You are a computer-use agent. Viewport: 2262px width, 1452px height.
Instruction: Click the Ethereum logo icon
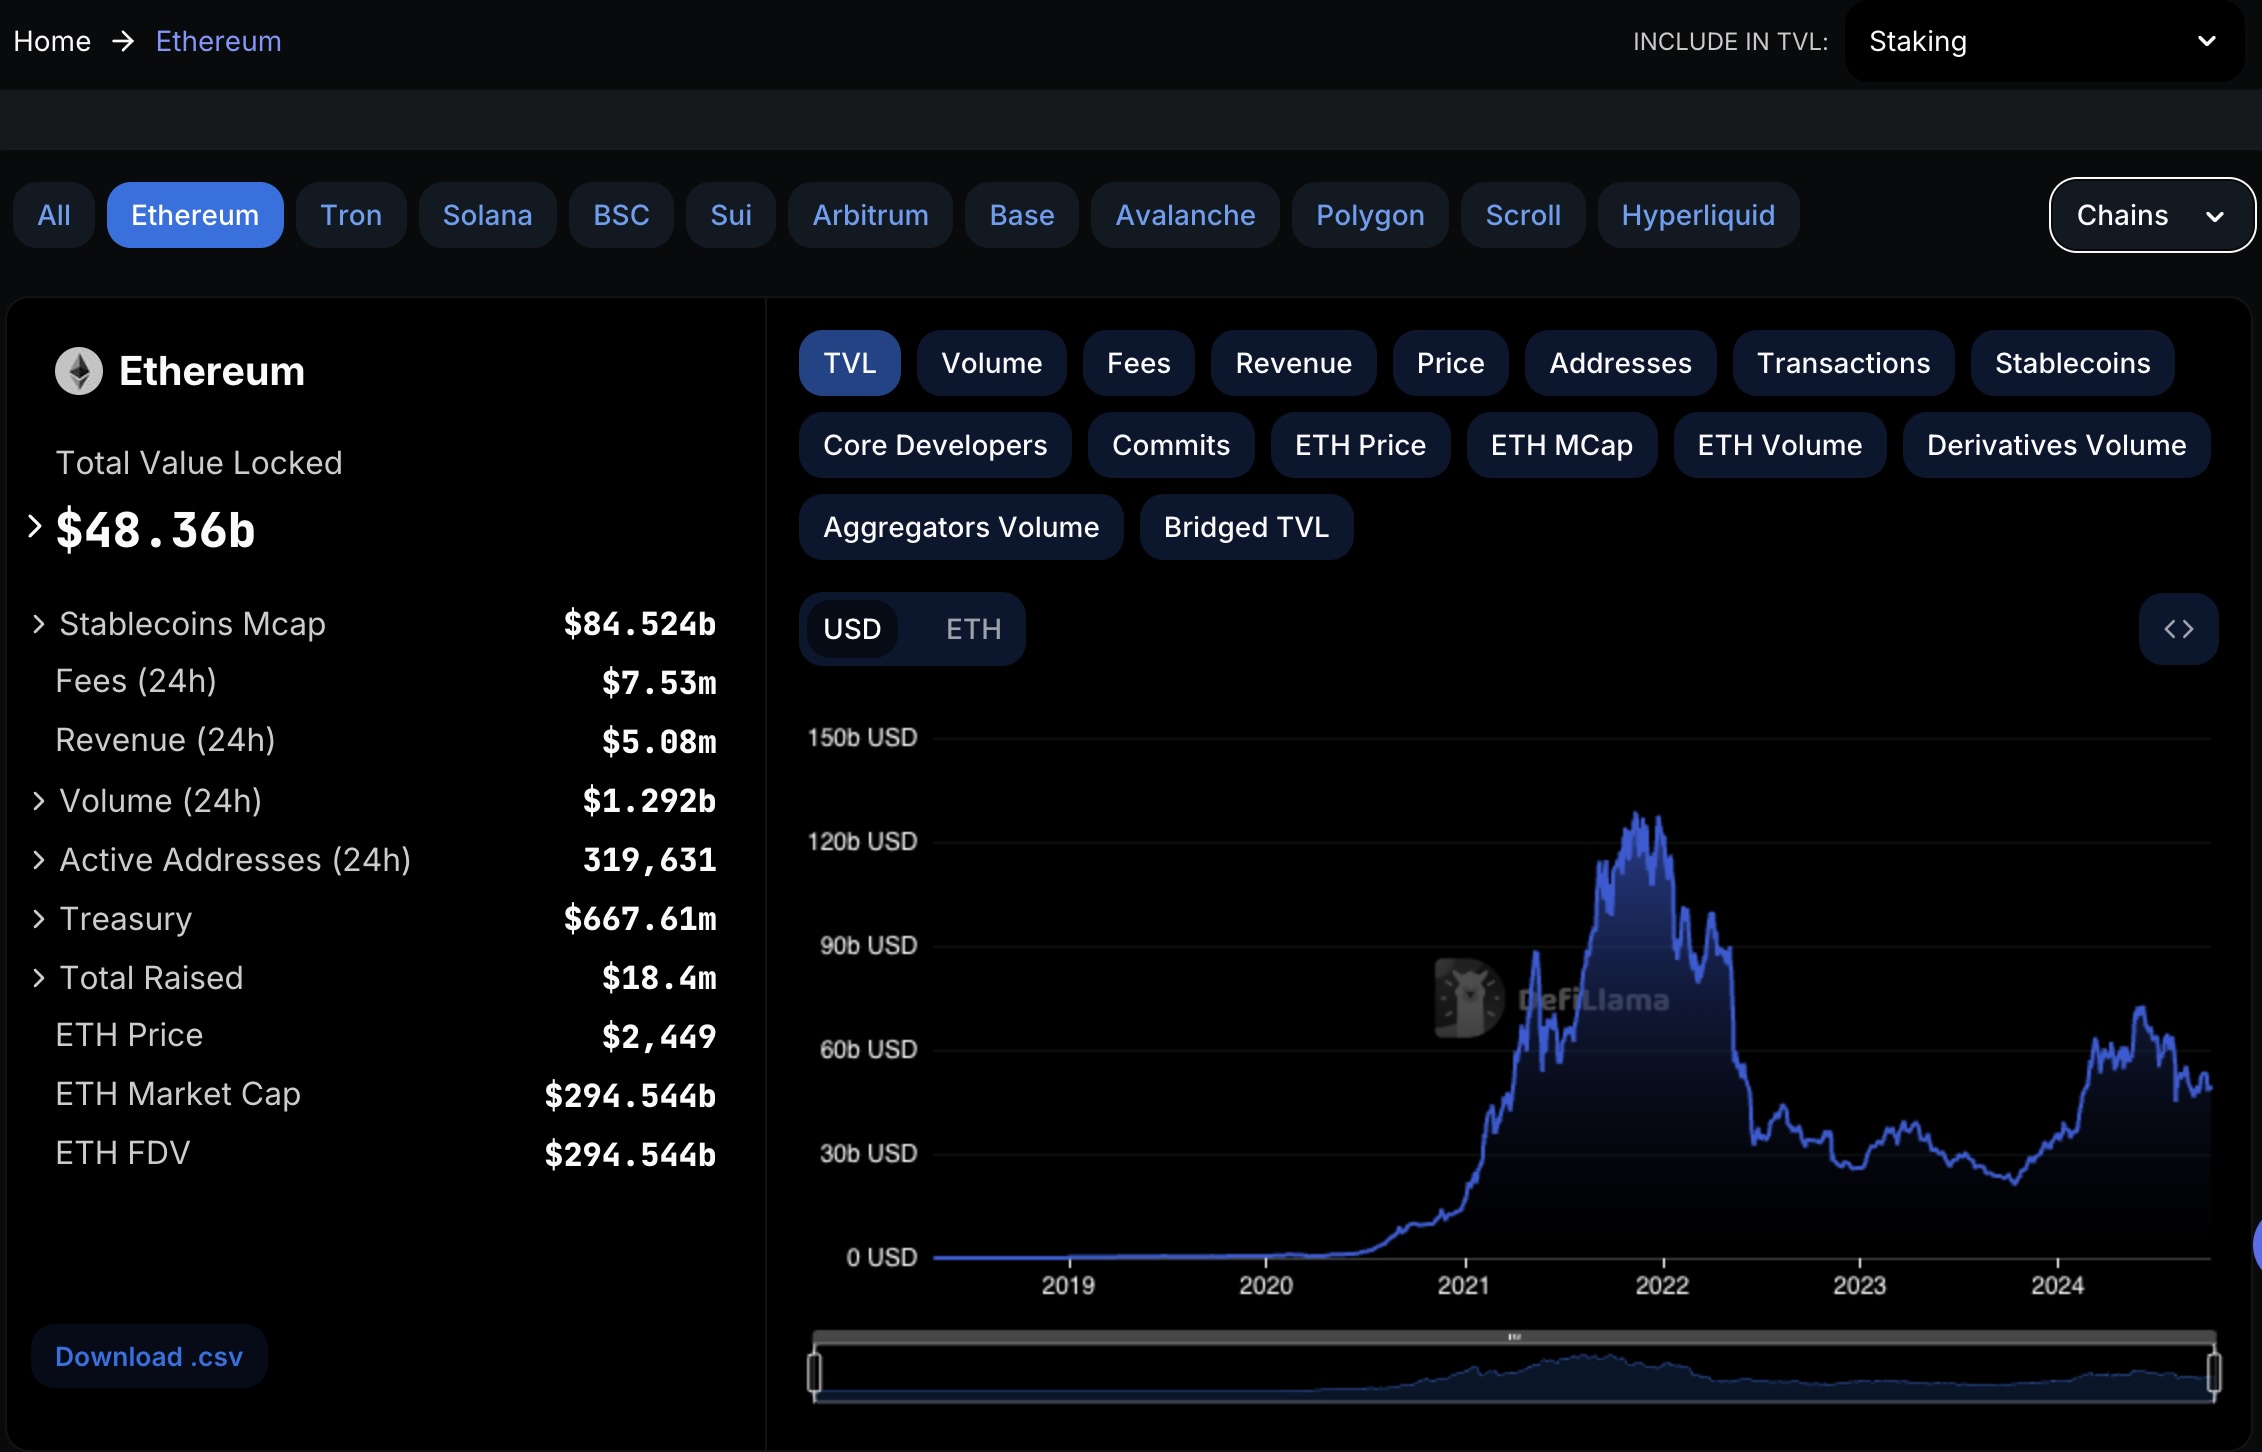(79, 371)
